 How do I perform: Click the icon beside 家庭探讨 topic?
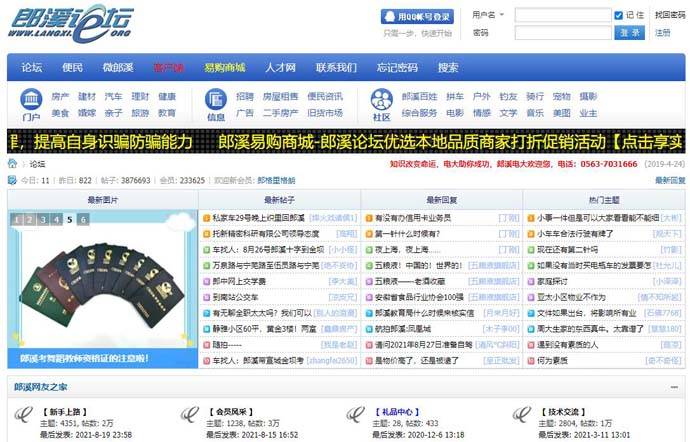pos(531,281)
